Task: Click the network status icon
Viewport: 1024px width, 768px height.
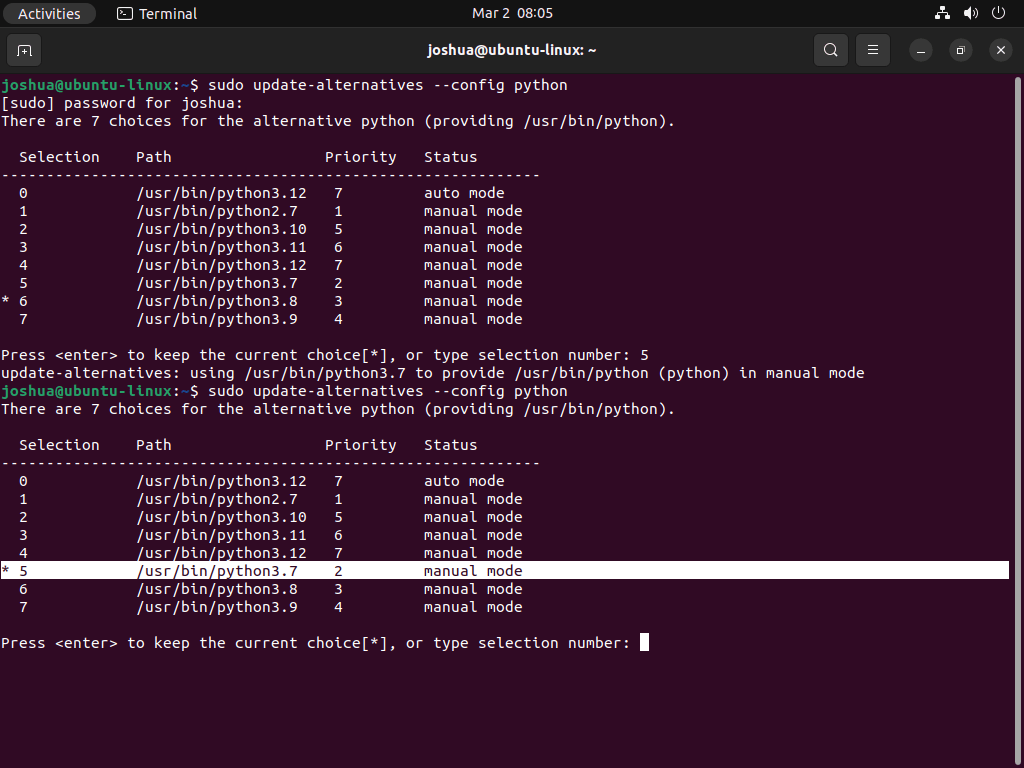Action: pos(942,13)
